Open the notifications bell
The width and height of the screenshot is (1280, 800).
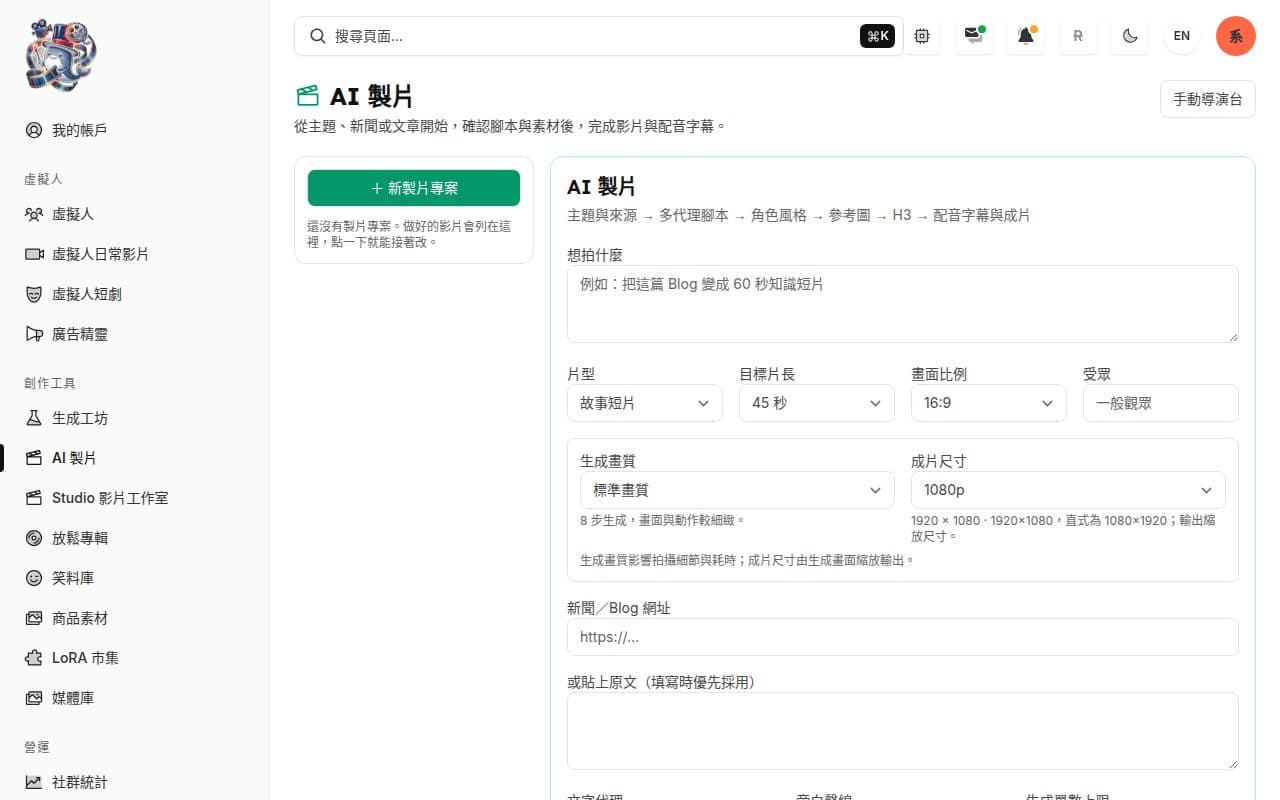click(1026, 36)
